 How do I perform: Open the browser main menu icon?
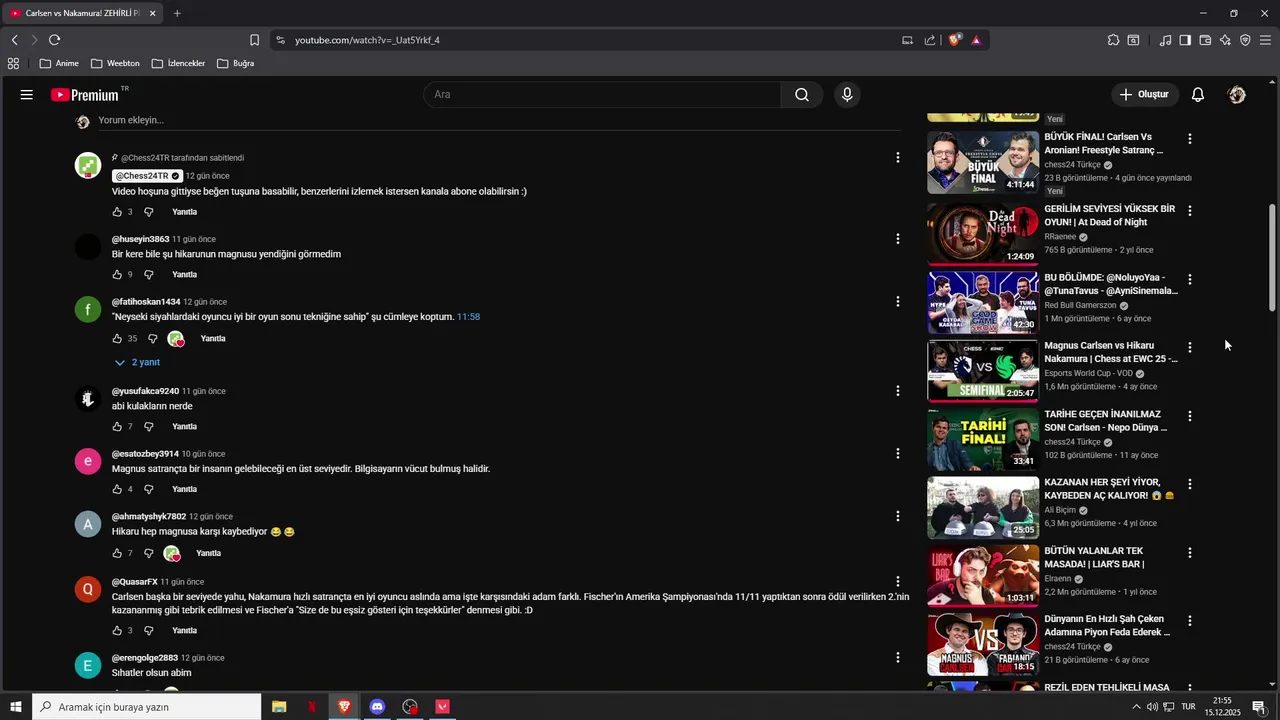pyautogui.click(x=1265, y=40)
